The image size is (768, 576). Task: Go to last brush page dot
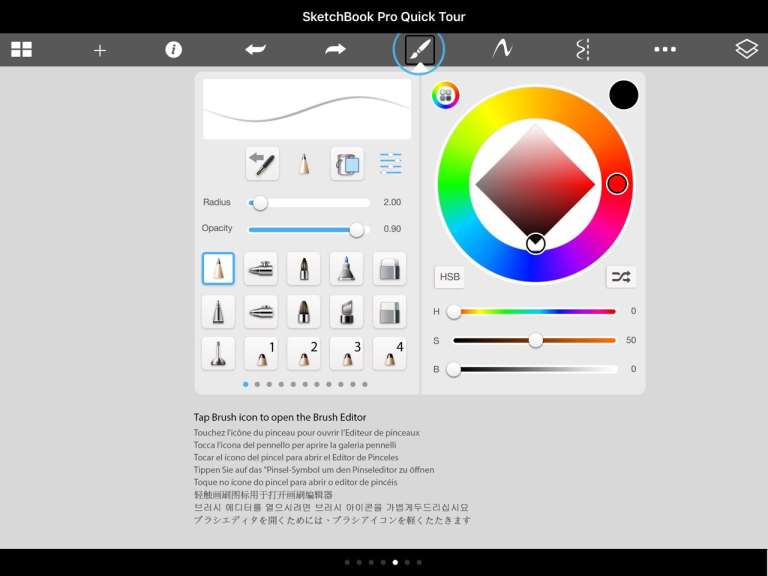[x=365, y=384]
